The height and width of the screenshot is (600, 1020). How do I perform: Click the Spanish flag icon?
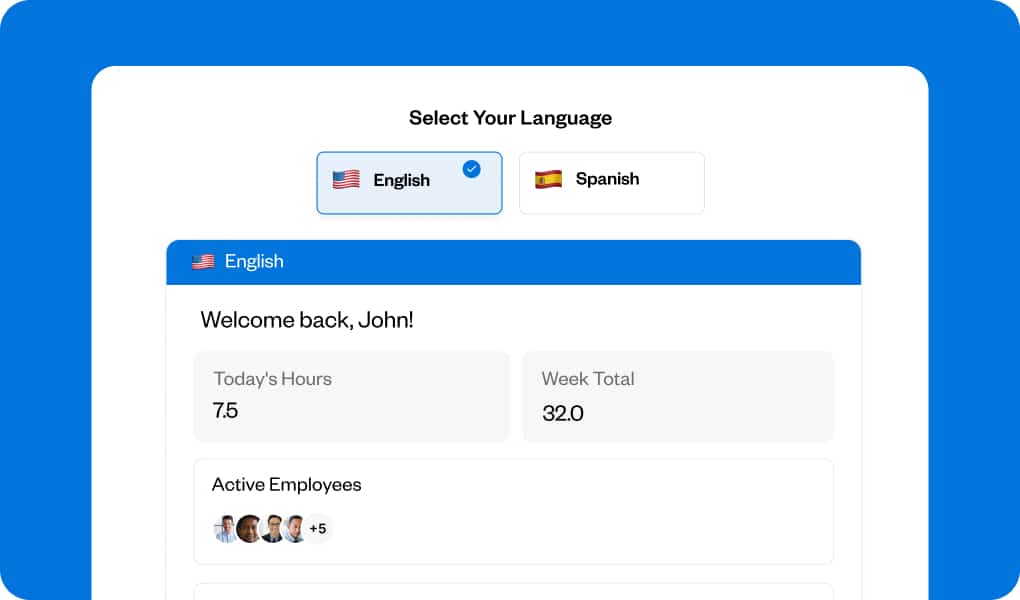click(549, 180)
